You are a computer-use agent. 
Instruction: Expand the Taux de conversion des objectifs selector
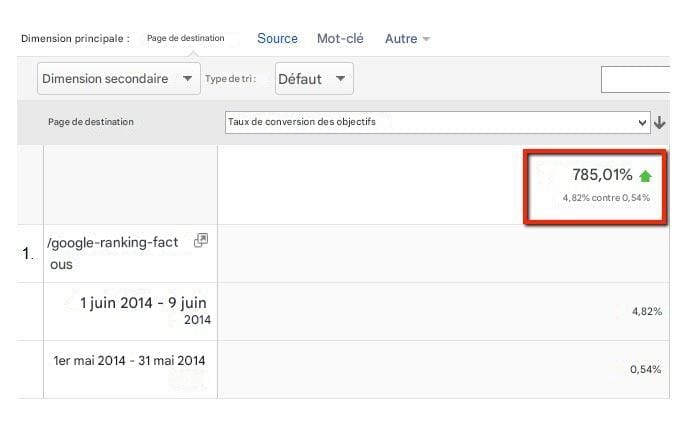[x=437, y=122]
